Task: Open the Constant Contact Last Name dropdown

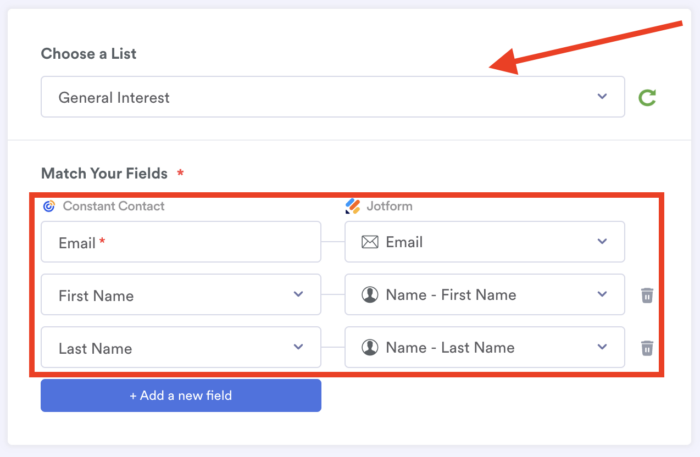Action: (x=298, y=348)
